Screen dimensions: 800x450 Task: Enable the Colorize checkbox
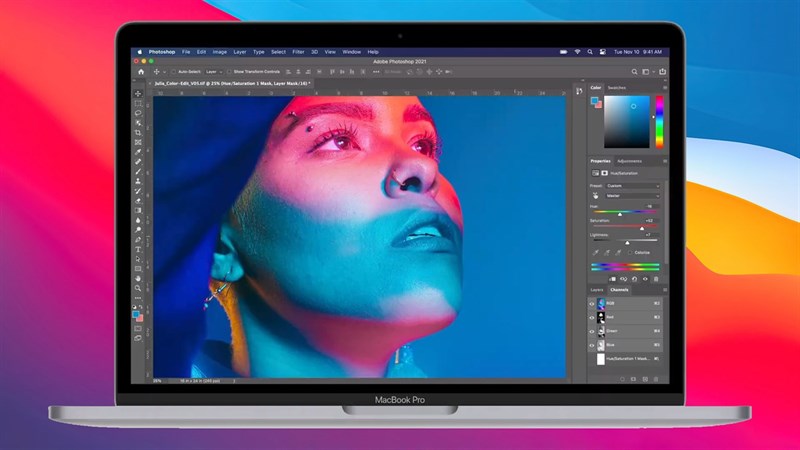tap(630, 253)
